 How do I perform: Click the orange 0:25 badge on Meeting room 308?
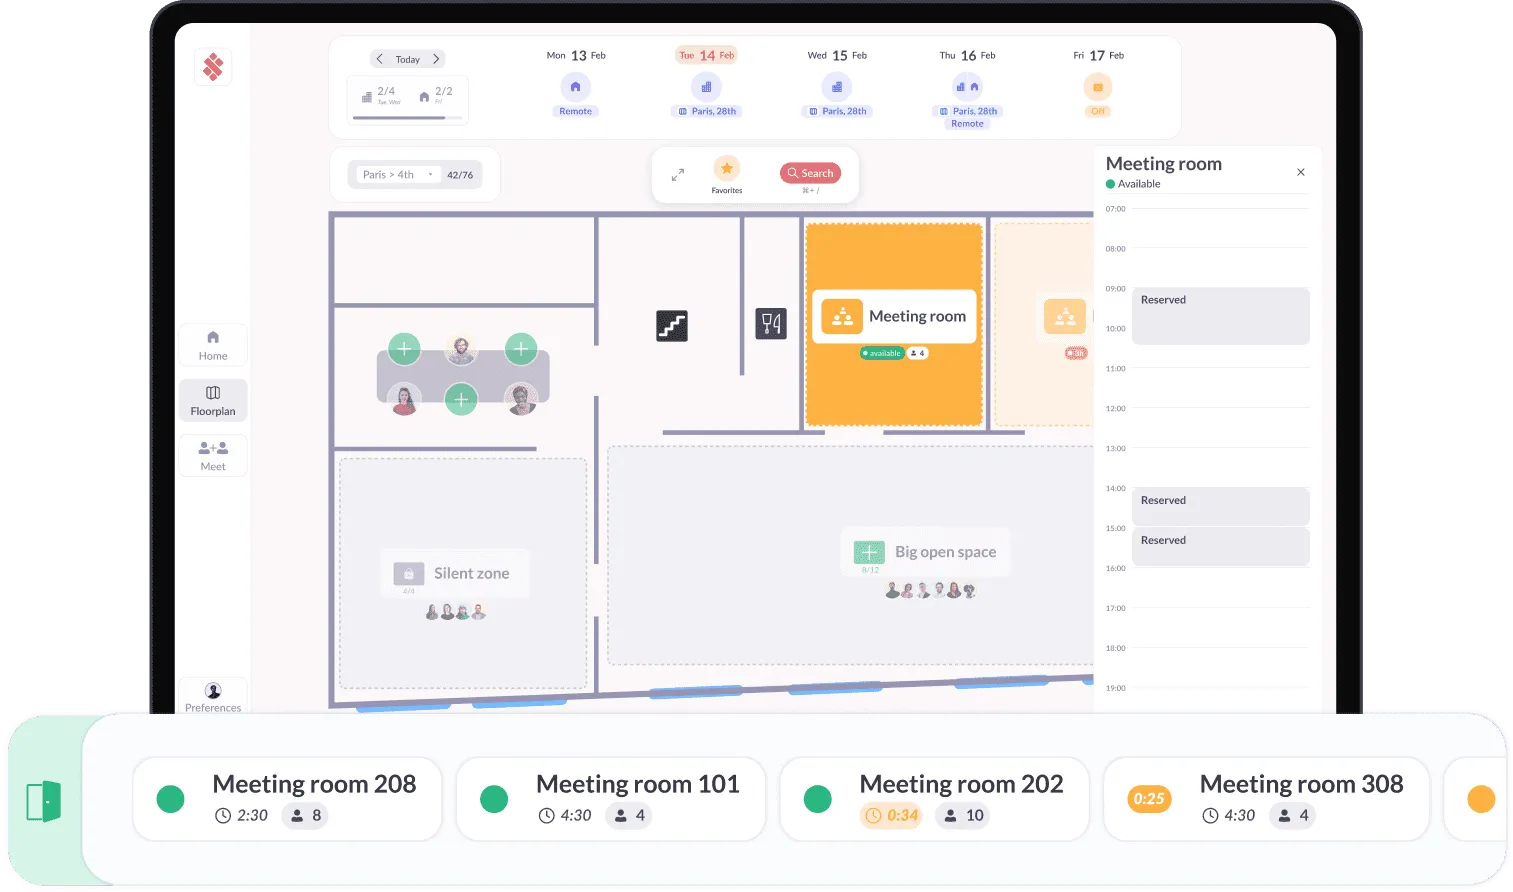point(1149,799)
